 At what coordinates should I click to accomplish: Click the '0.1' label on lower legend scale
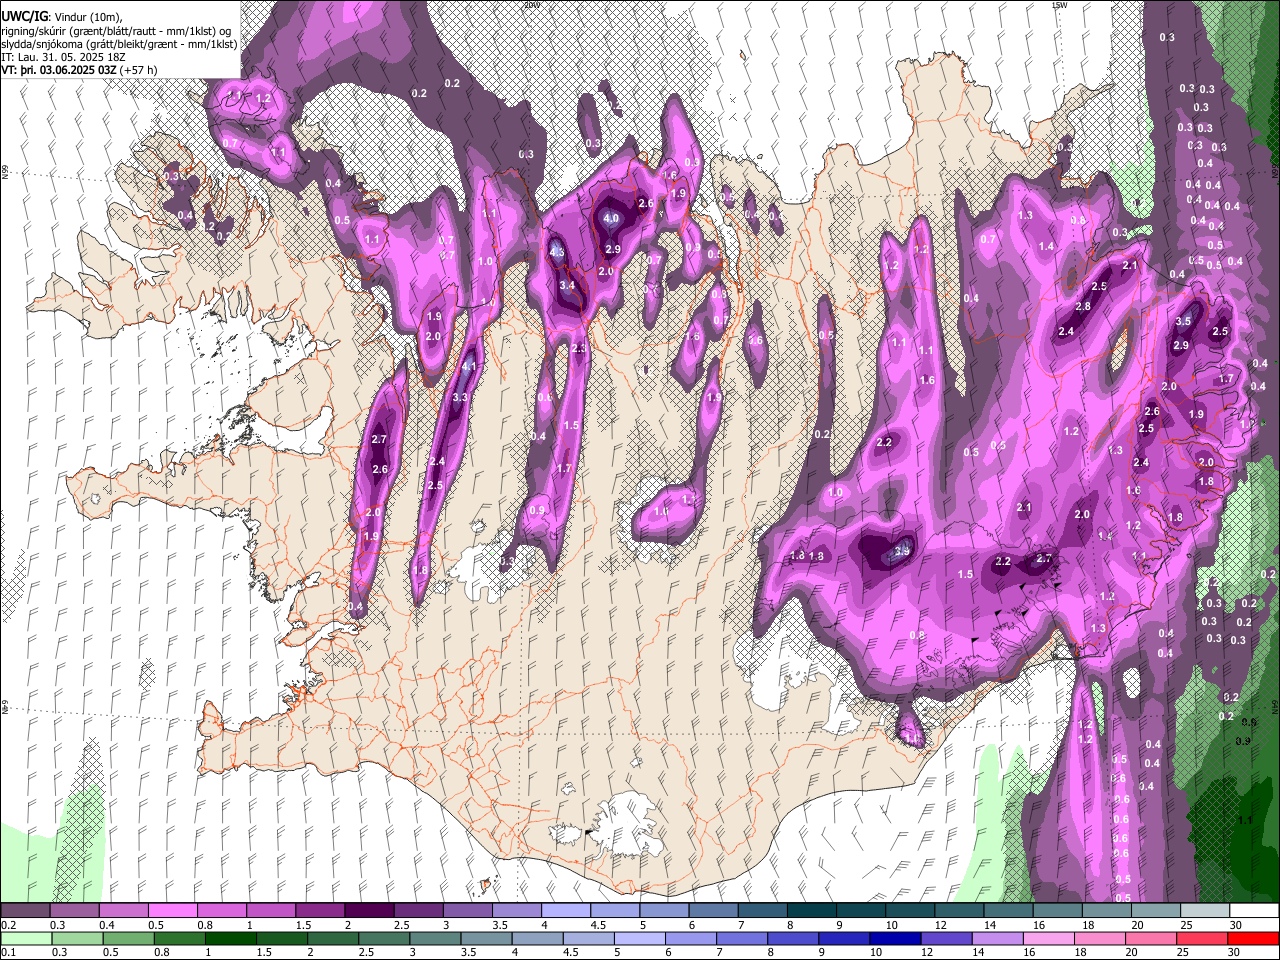[8, 953]
